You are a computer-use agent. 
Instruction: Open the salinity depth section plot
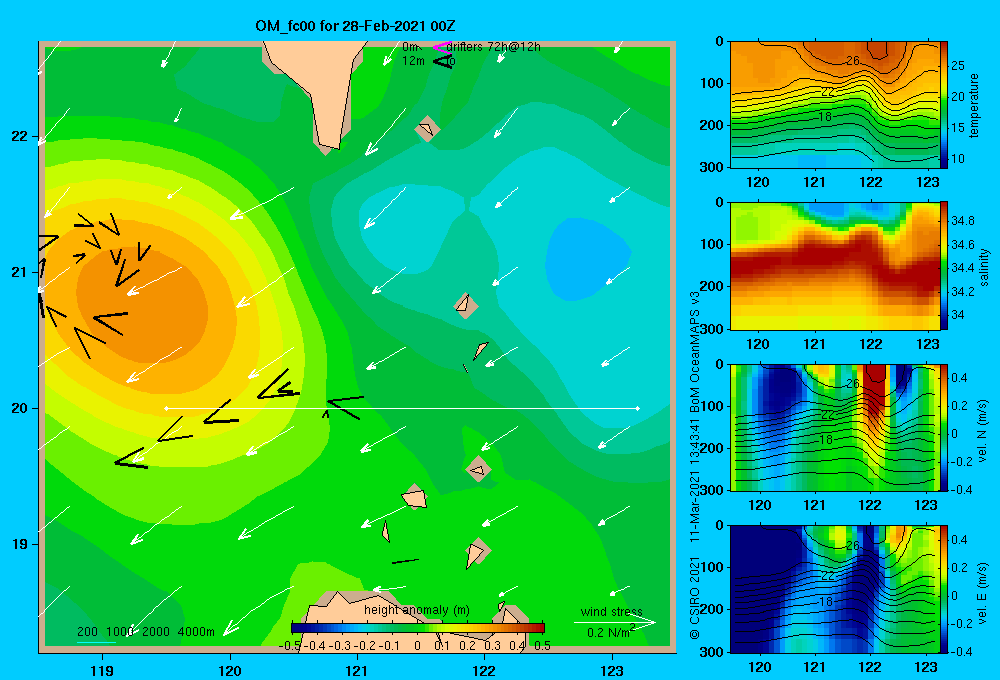[x=835, y=265]
